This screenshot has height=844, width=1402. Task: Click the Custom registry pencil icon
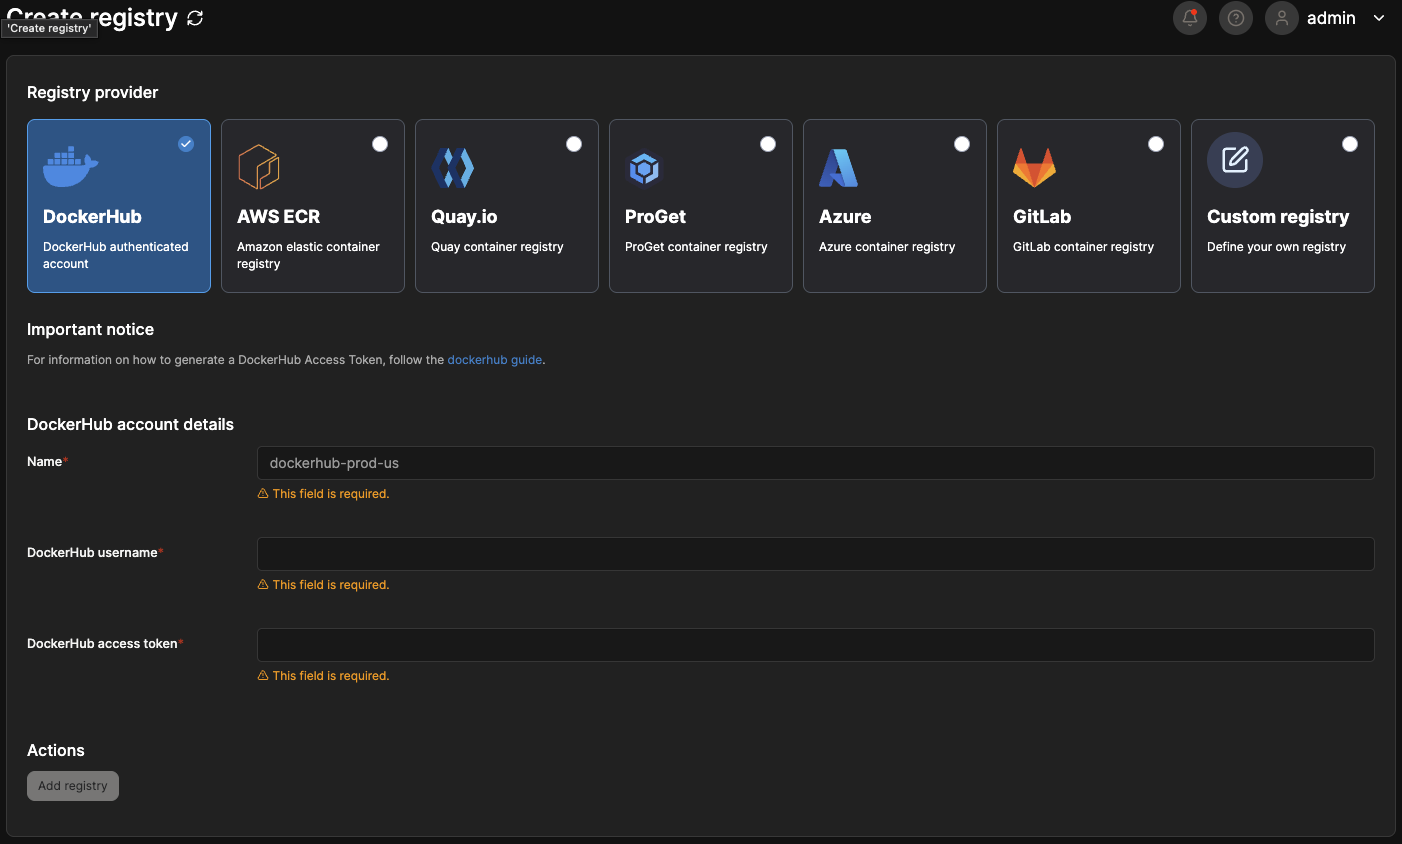1235,160
